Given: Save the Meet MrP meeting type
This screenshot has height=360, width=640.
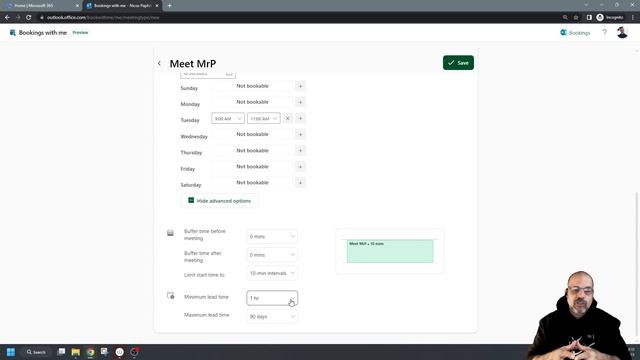Looking at the screenshot, I should 458,63.
